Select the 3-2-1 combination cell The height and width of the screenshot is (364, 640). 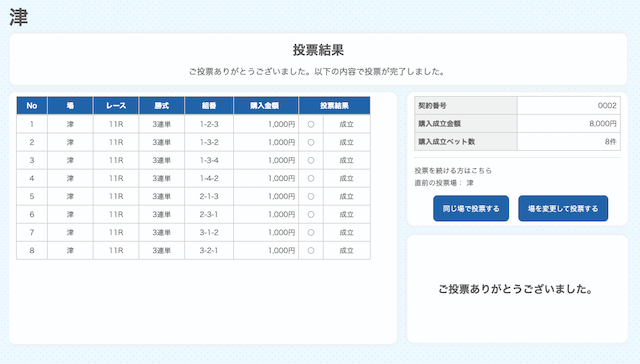click(x=209, y=250)
